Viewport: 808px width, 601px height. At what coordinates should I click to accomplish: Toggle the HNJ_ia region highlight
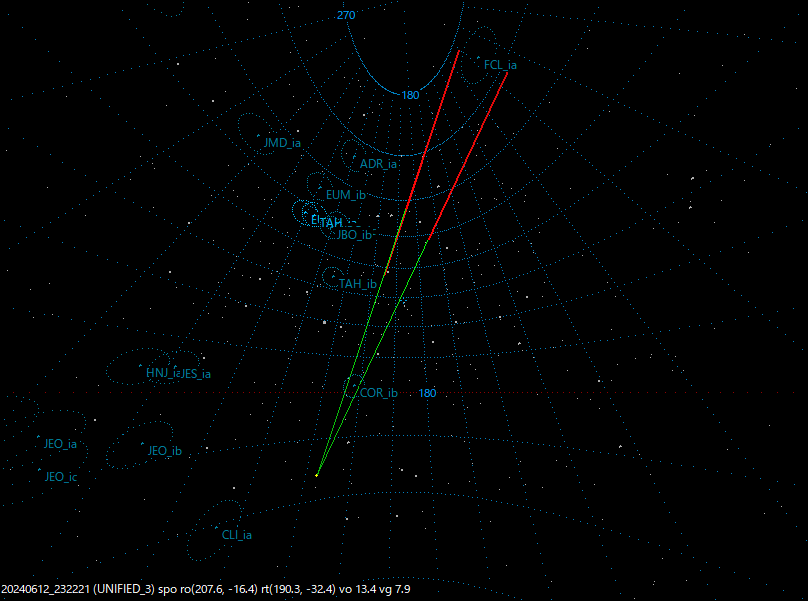142,368
